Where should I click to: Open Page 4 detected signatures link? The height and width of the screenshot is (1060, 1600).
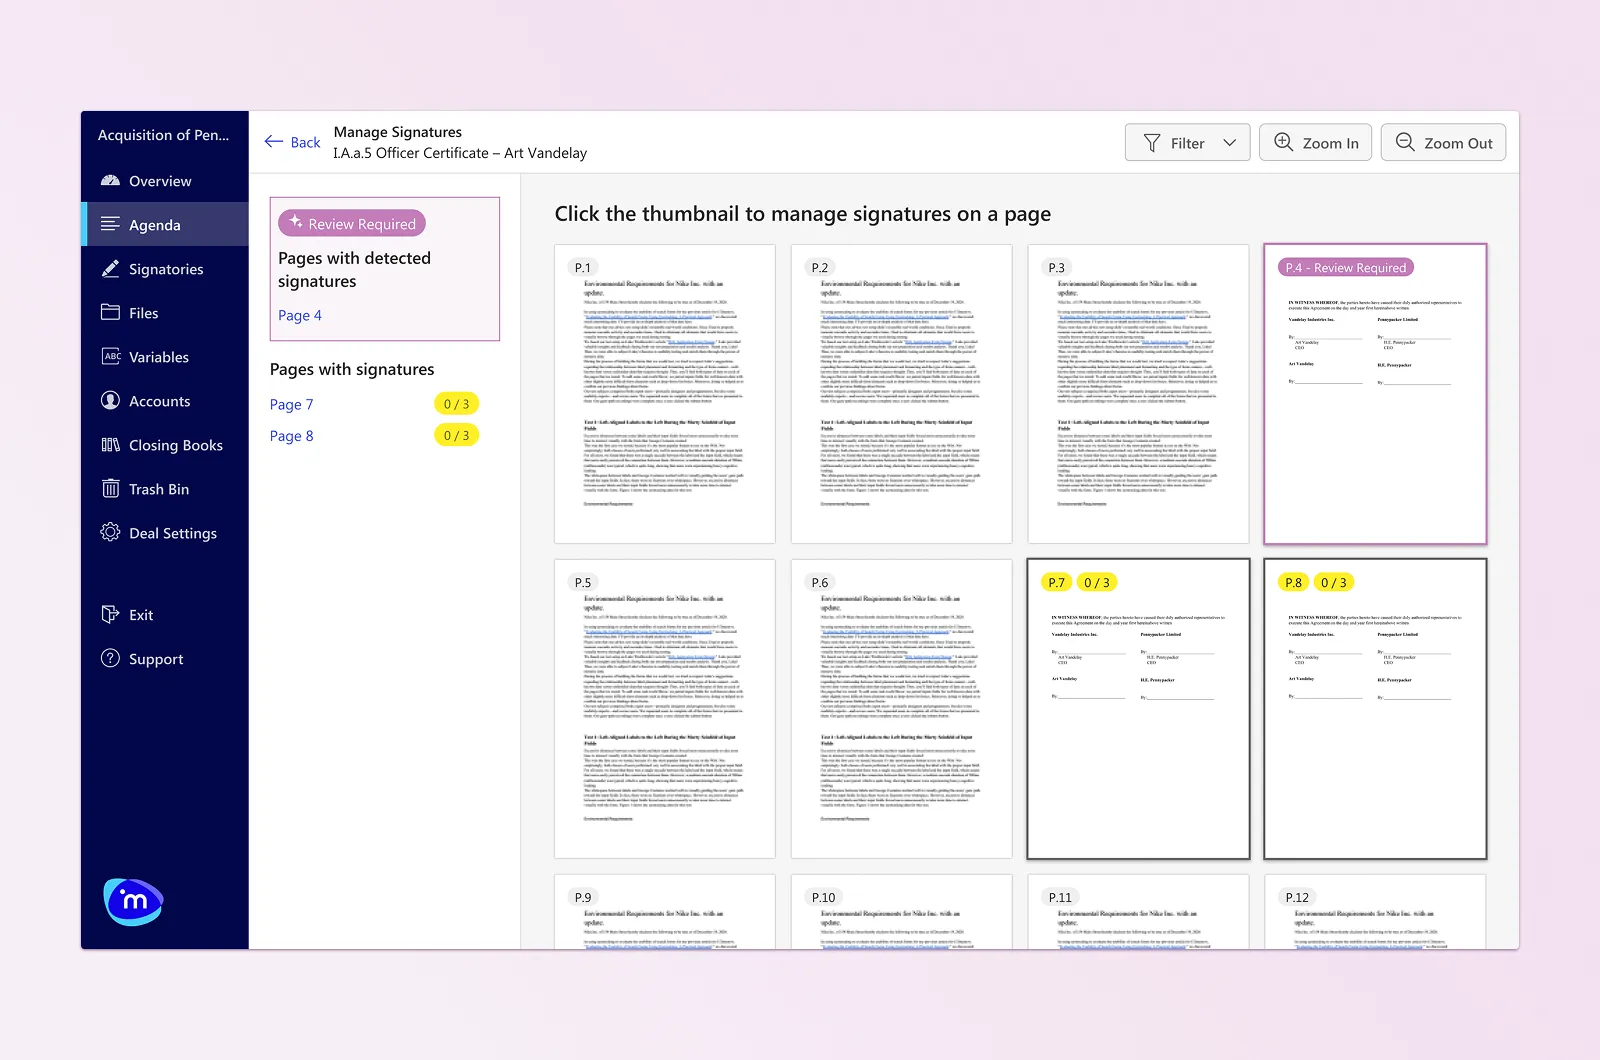[x=300, y=315]
